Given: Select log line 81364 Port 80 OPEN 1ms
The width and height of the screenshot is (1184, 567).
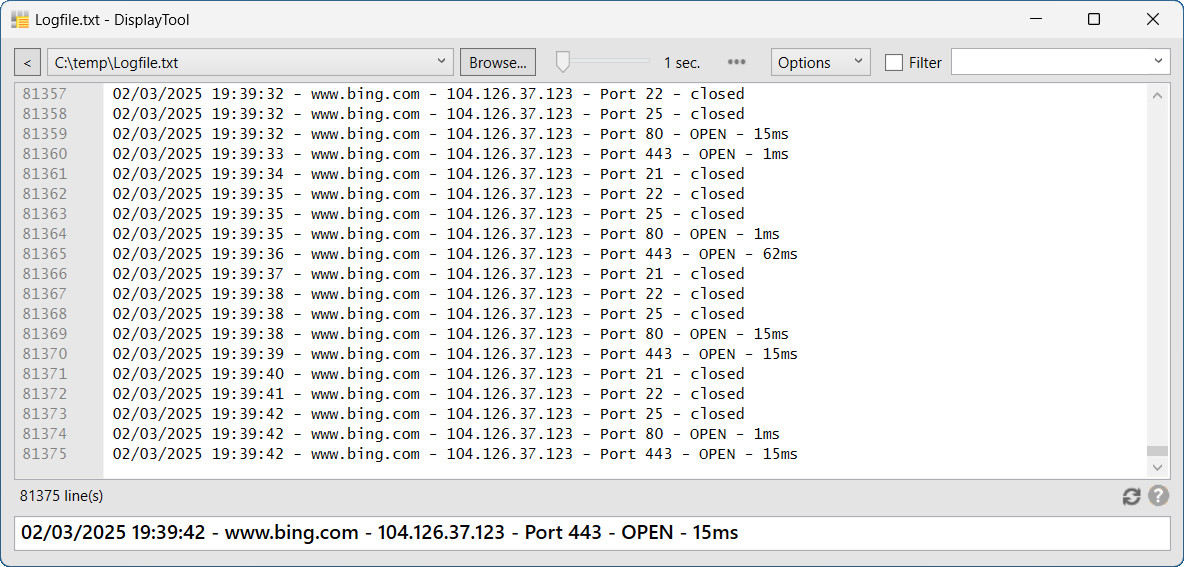Looking at the screenshot, I should click(446, 234).
